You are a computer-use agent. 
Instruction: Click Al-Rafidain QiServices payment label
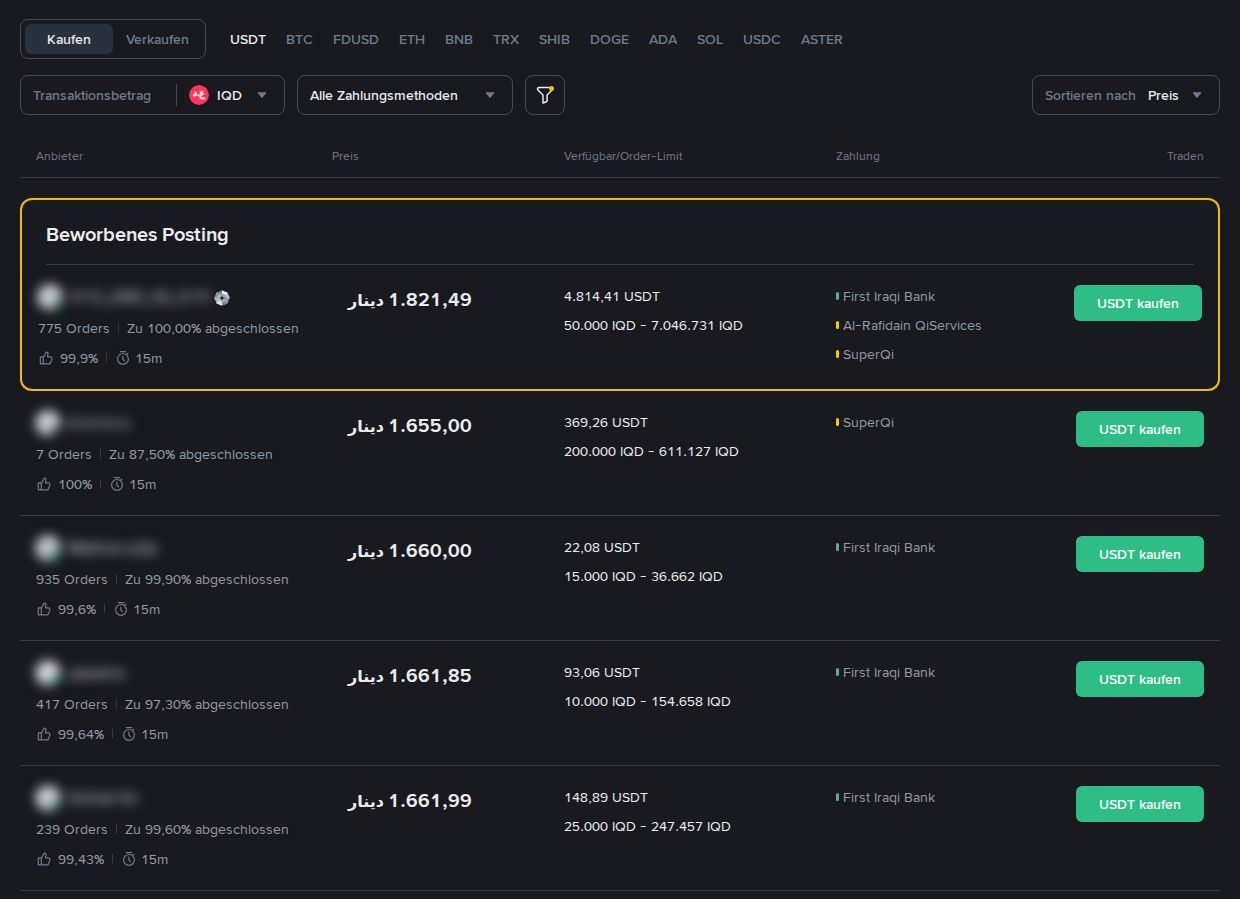coord(912,325)
